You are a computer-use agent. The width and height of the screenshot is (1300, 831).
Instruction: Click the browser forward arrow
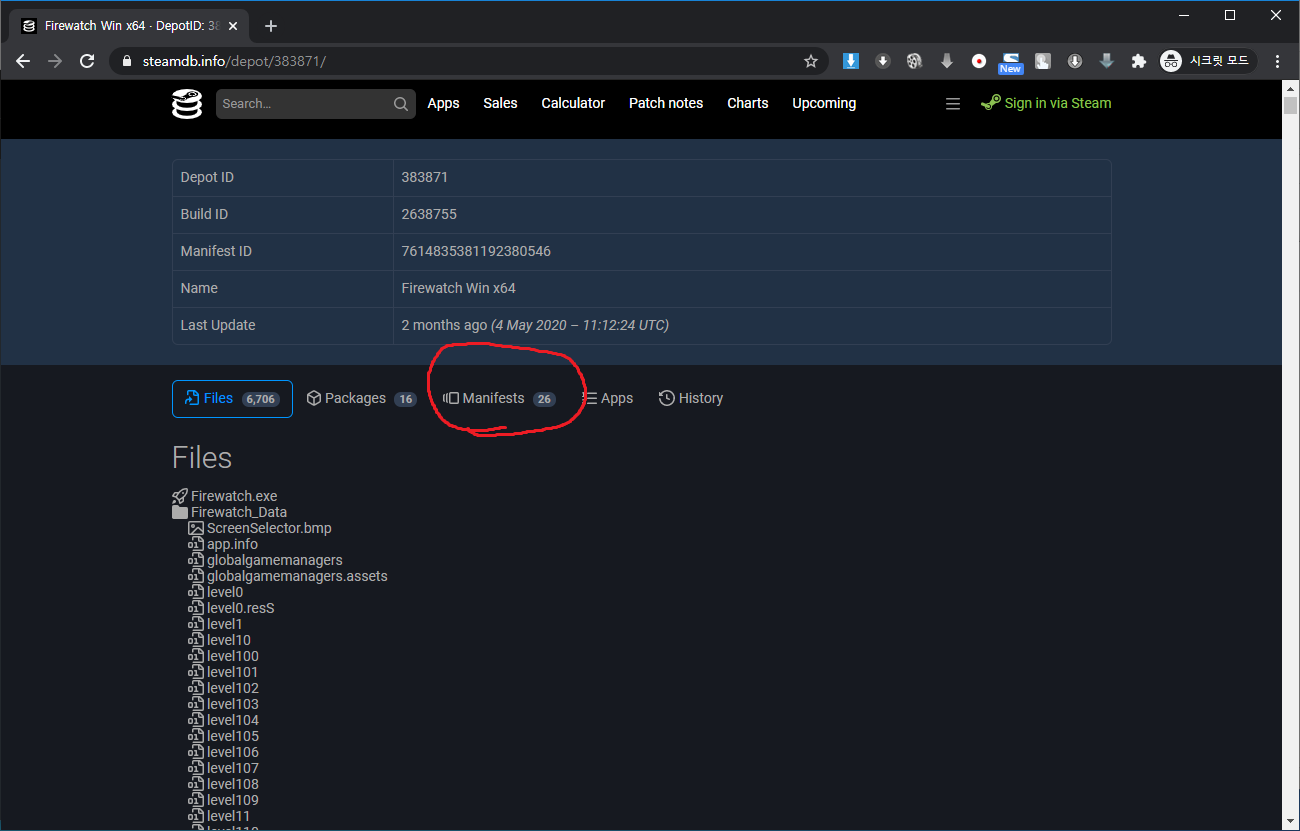coord(55,61)
